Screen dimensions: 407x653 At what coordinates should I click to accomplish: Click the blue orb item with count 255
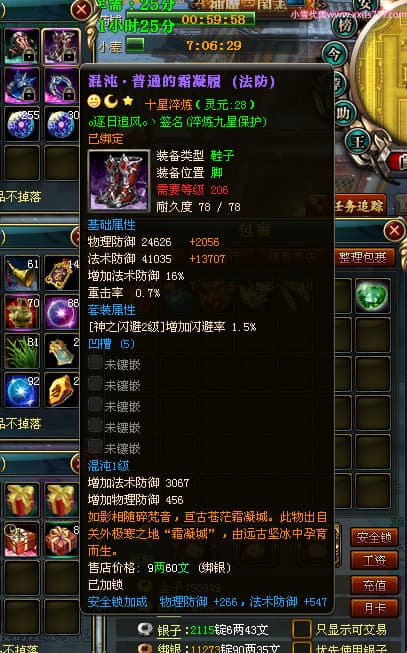pyautogui.click(x=22, y=124)
